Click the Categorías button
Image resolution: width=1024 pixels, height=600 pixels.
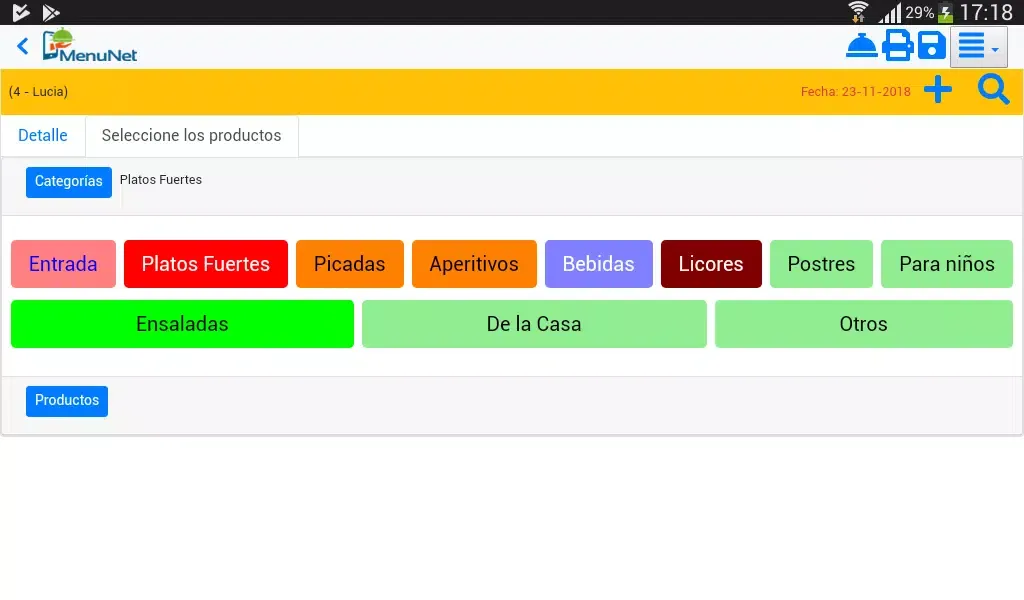click(x=69, y=182)
